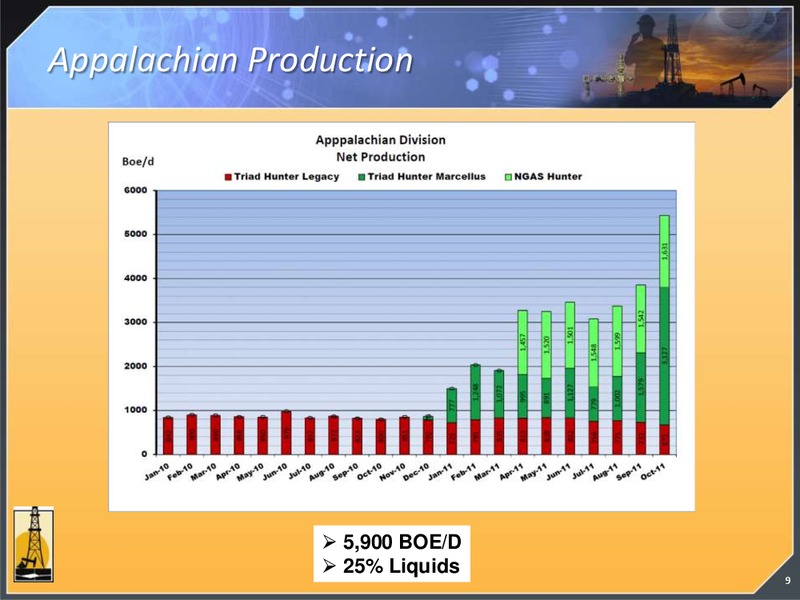This screenshot has width=800, height=600.
Task: Click the 'Aug-11' x-axis label
Action: (606, 471)
